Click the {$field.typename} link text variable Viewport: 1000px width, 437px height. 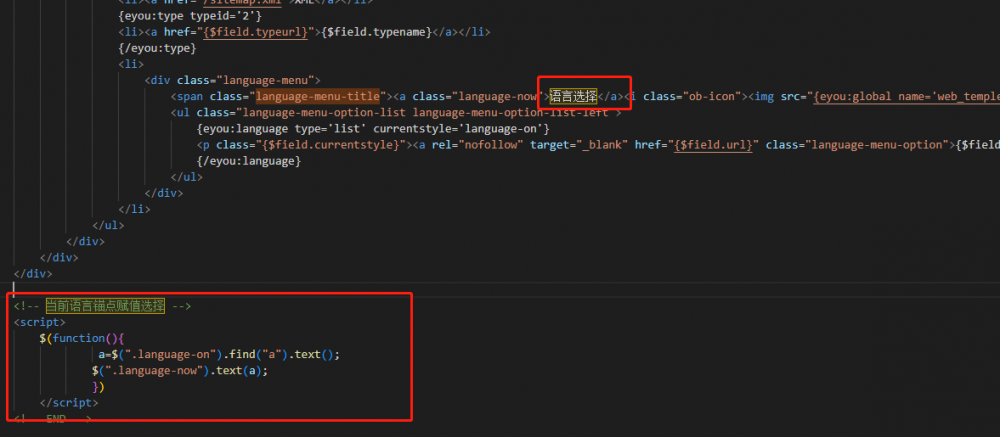(378, 32)
